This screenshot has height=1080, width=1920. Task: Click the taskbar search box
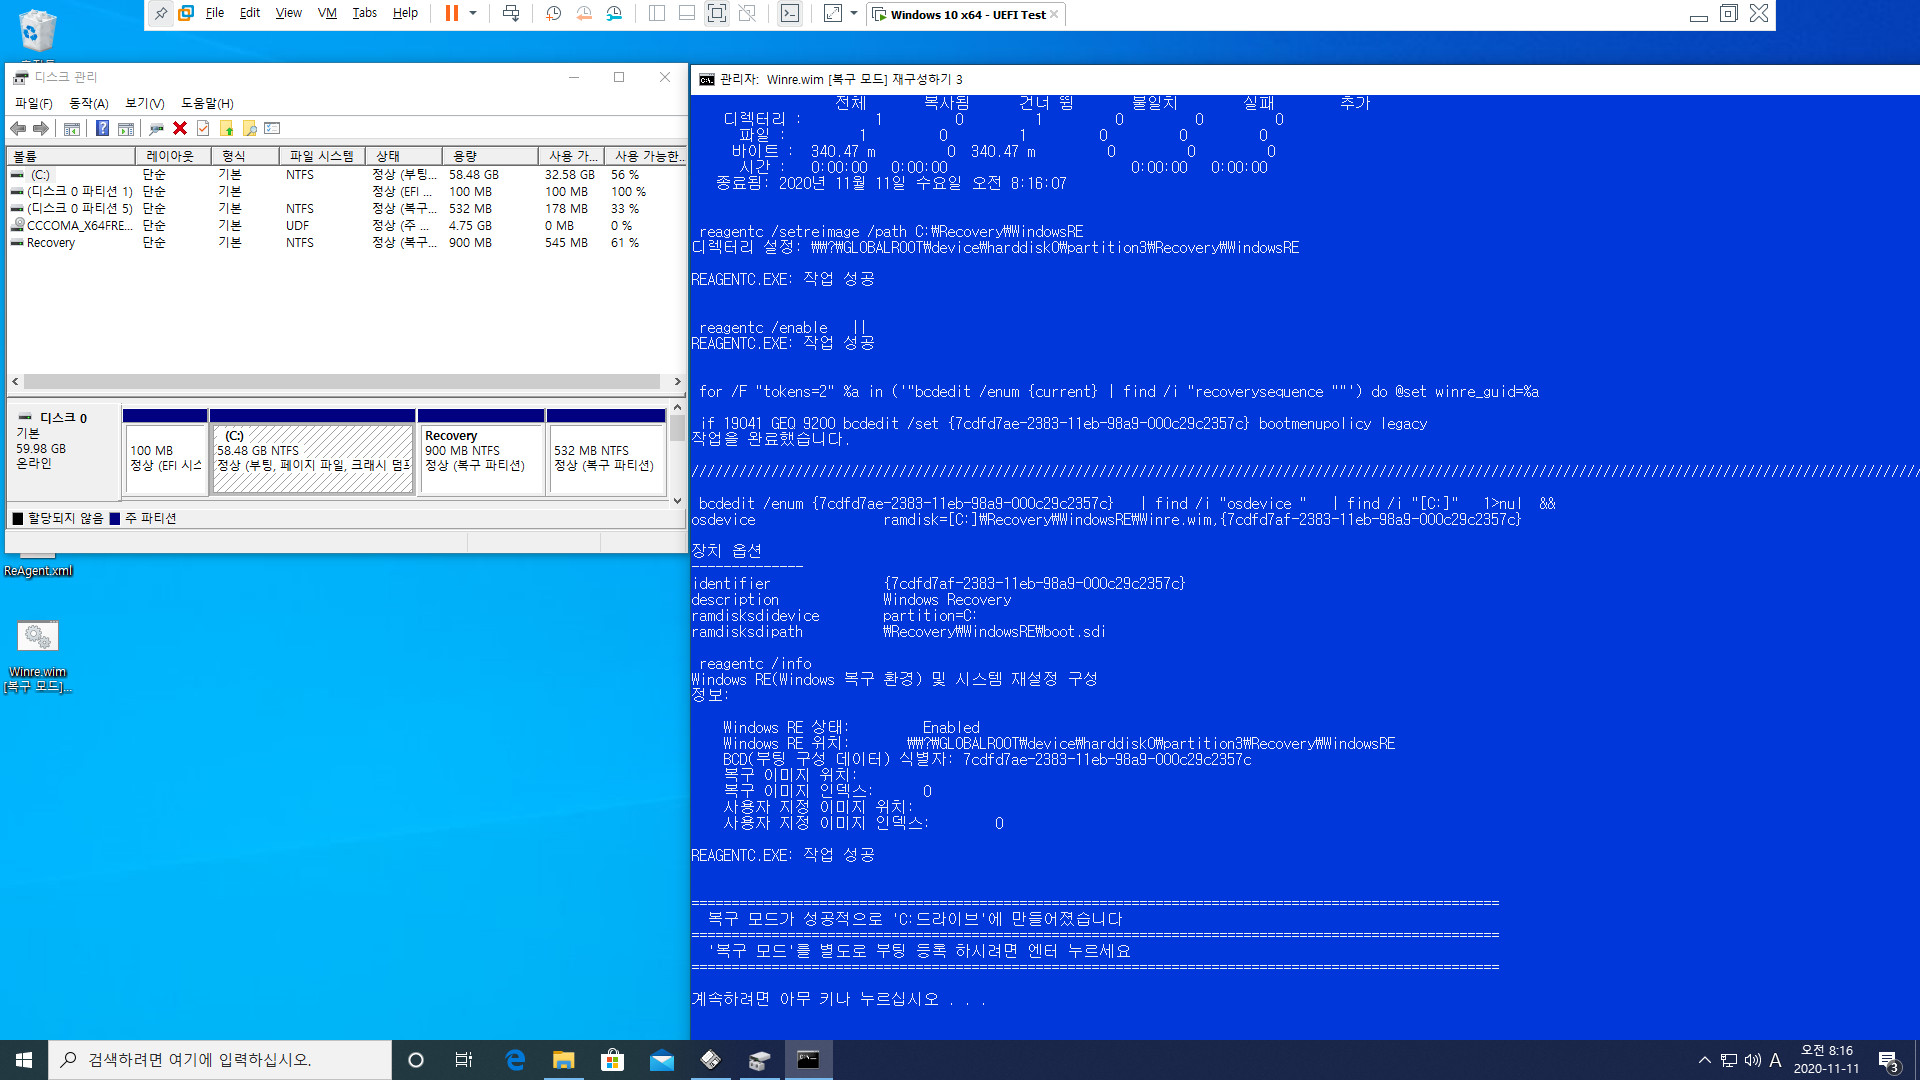pos(220,1060)
